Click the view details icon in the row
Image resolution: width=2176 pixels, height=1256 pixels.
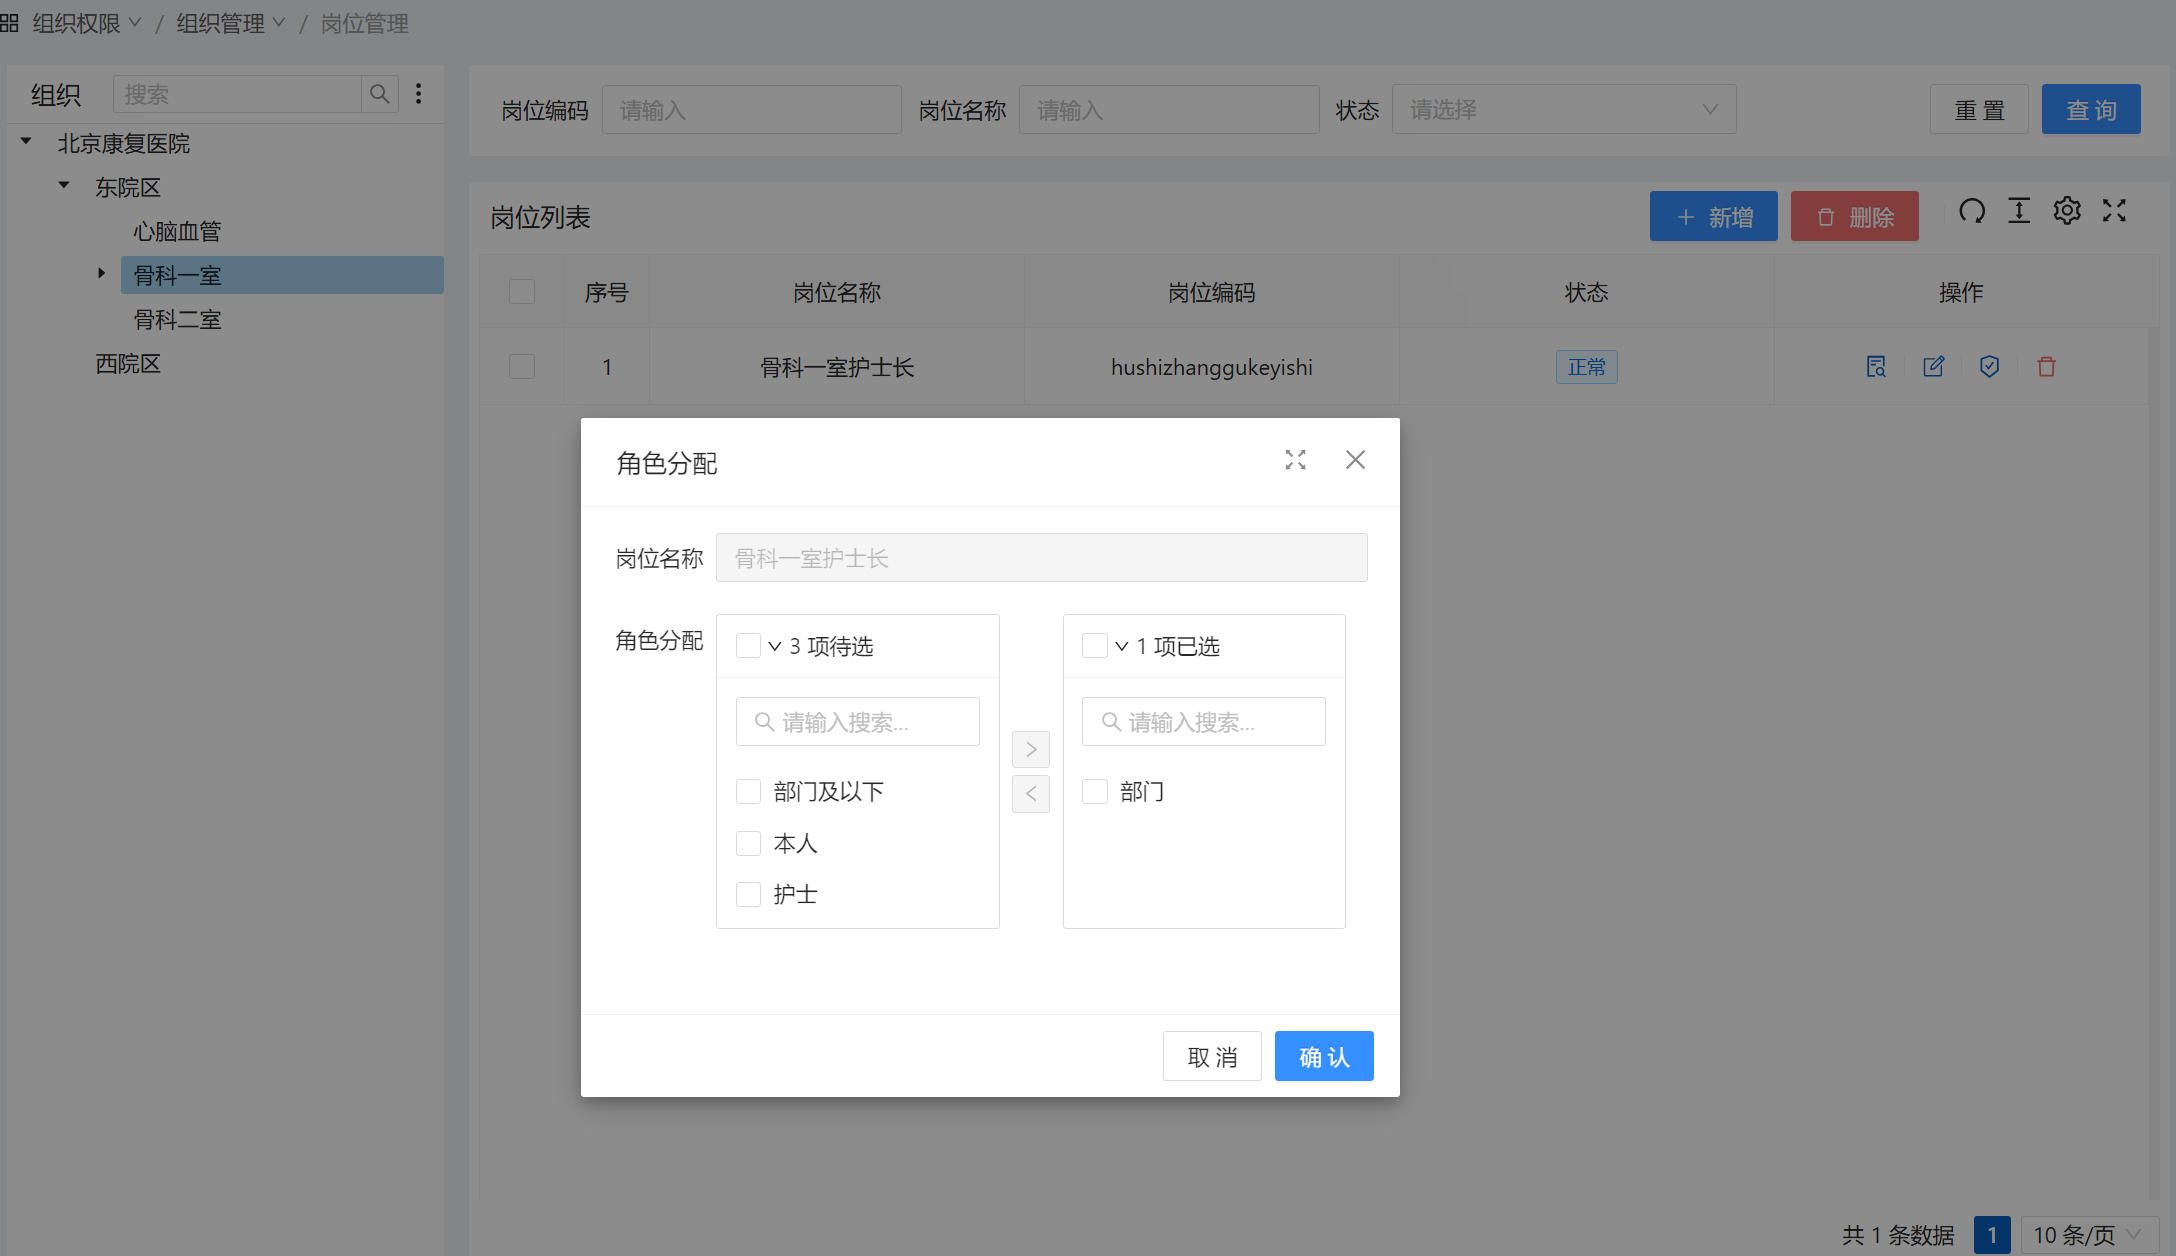pyautogui.click(x=1876, y=367)
